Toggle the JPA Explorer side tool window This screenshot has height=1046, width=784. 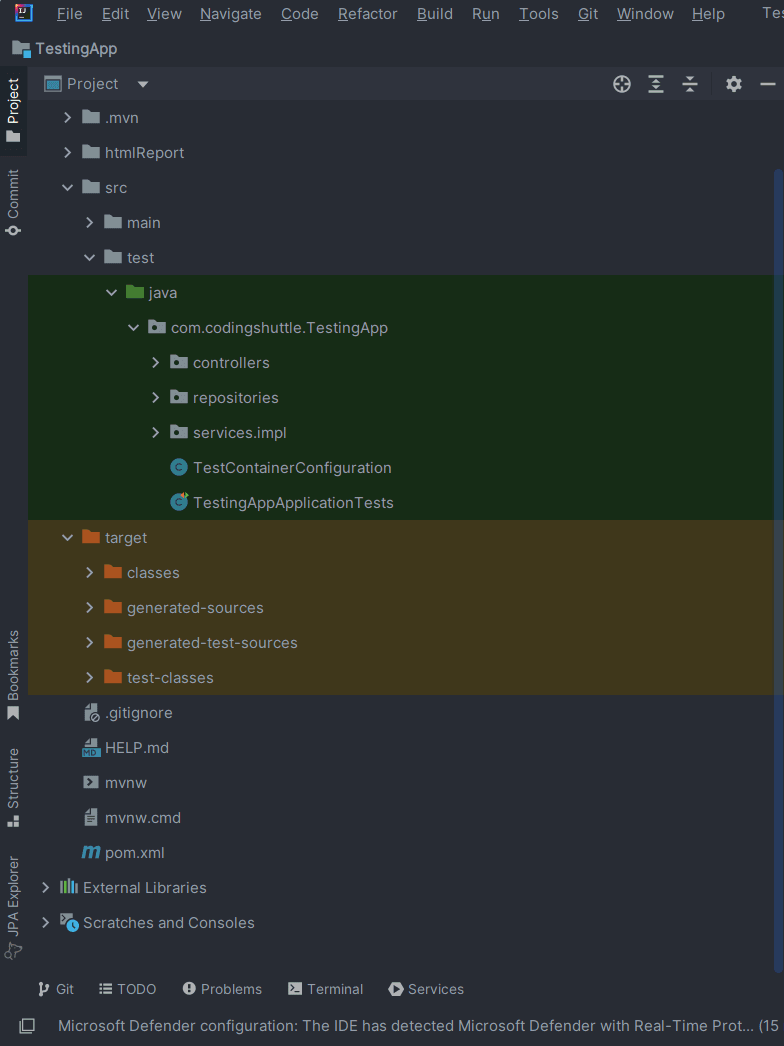point(13,907)
